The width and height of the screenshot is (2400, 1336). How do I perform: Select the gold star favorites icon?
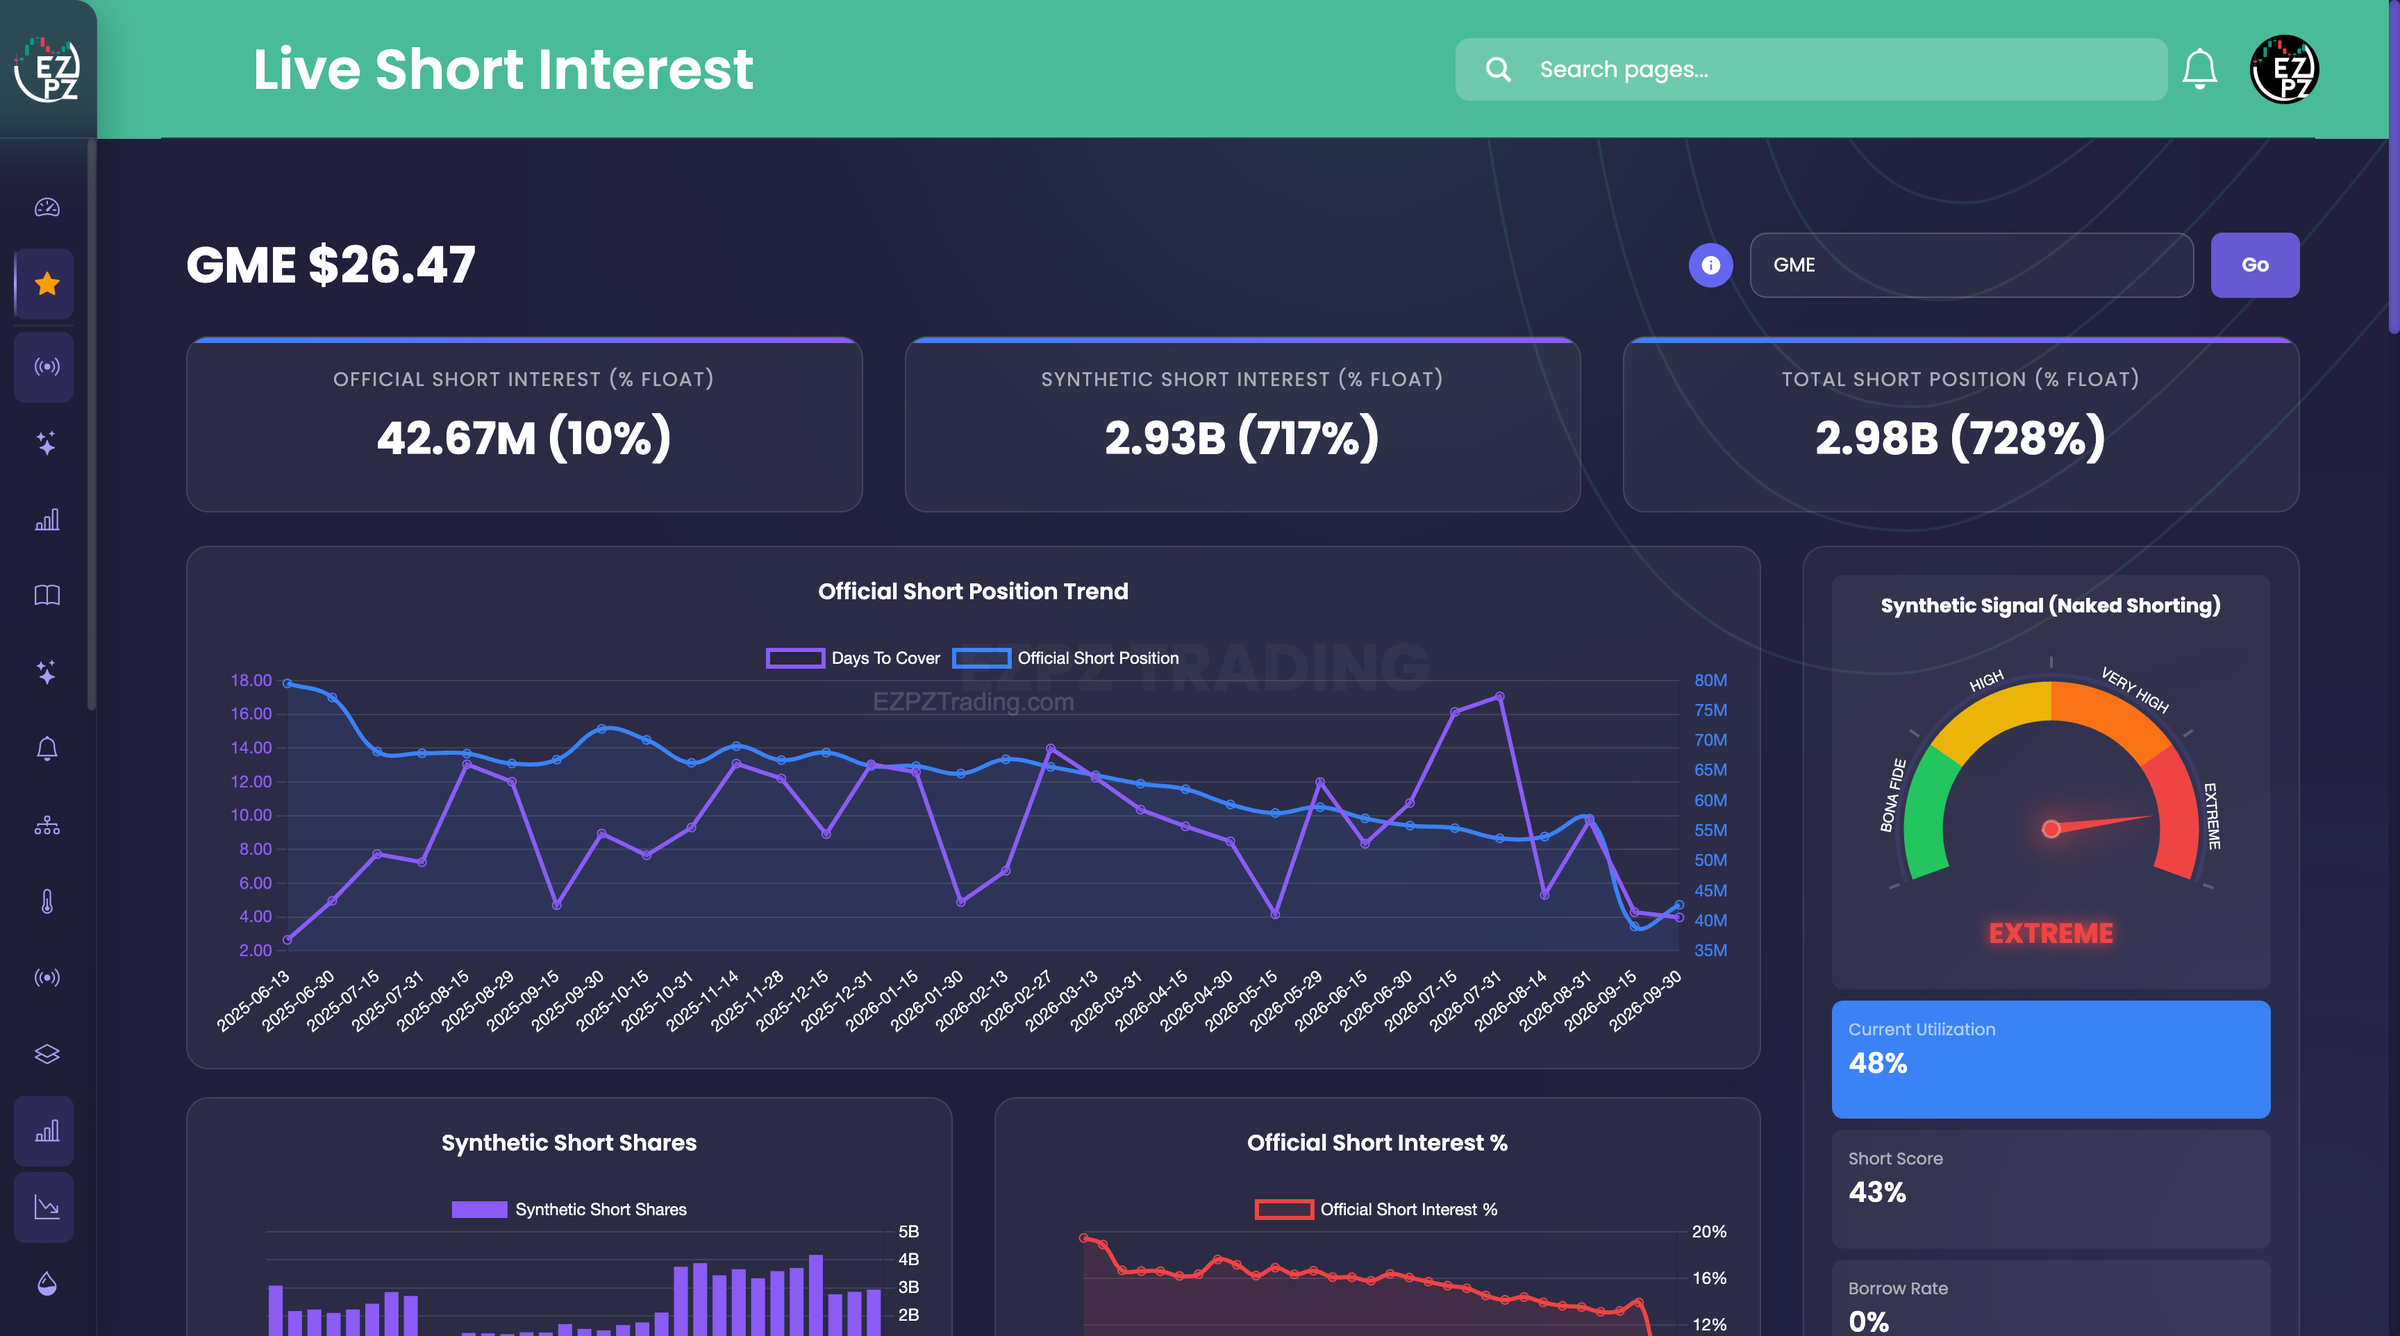point(47,284)
